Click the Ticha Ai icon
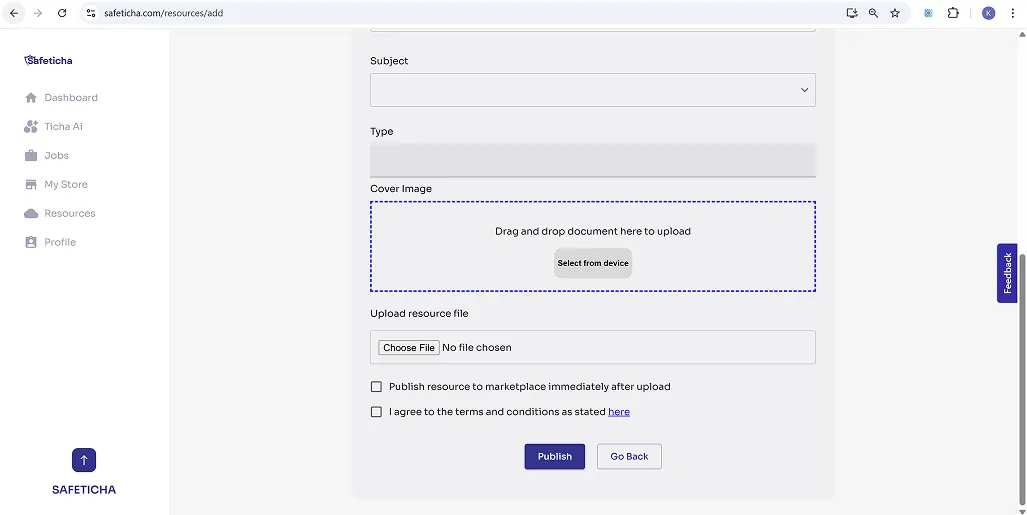The image size is (1027, 515). point(31,126)
